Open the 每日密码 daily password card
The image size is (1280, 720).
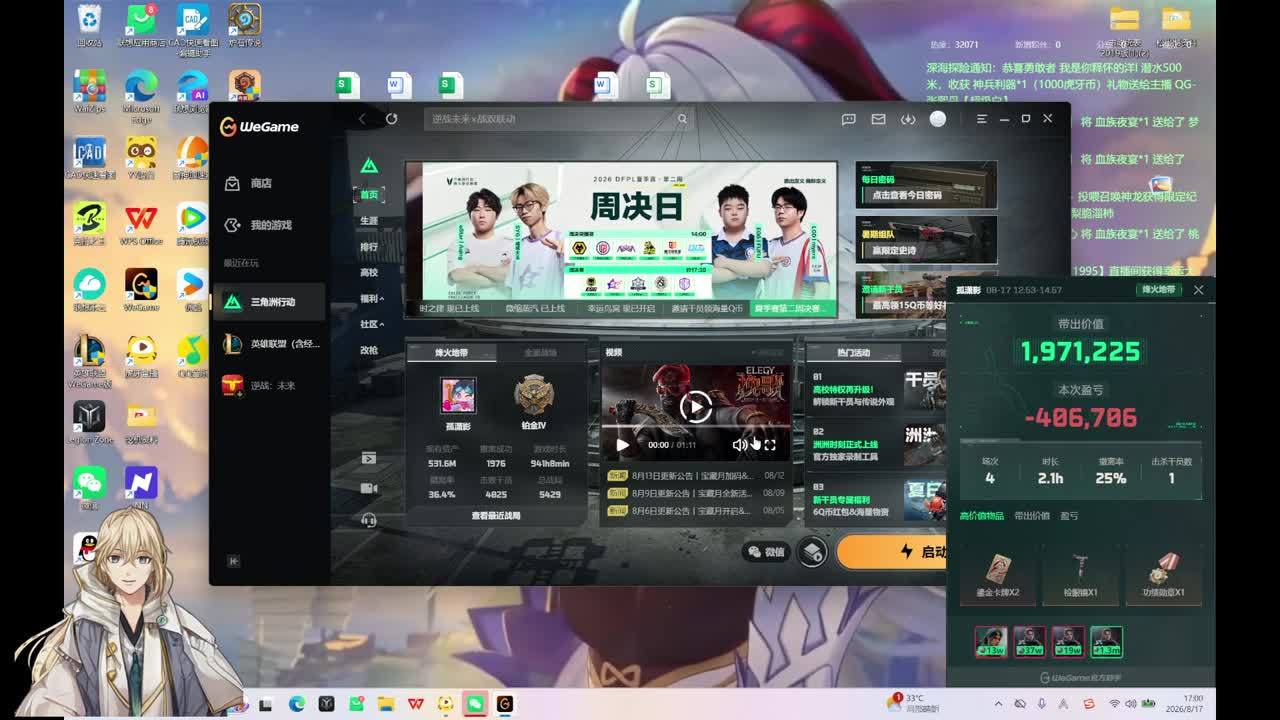[926, 185]
